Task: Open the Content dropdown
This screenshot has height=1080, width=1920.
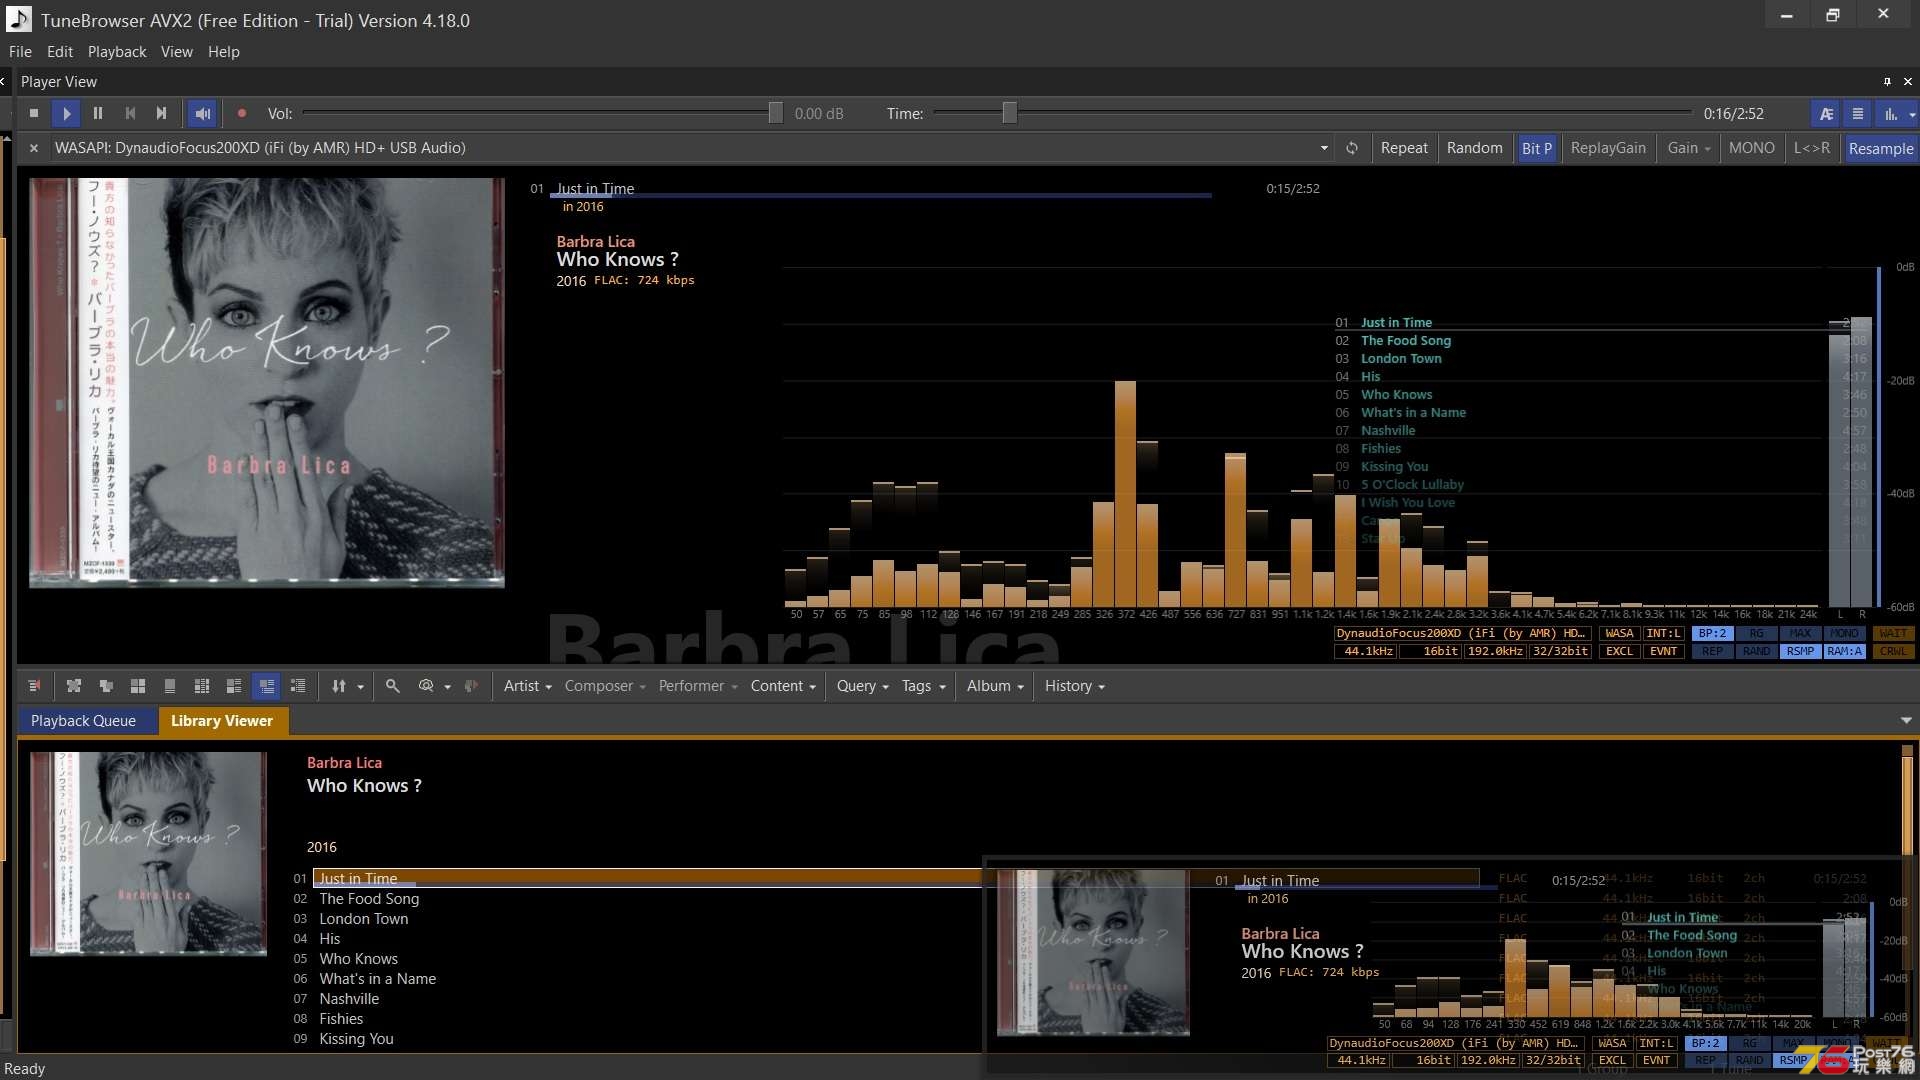Action: click(783, 686)
